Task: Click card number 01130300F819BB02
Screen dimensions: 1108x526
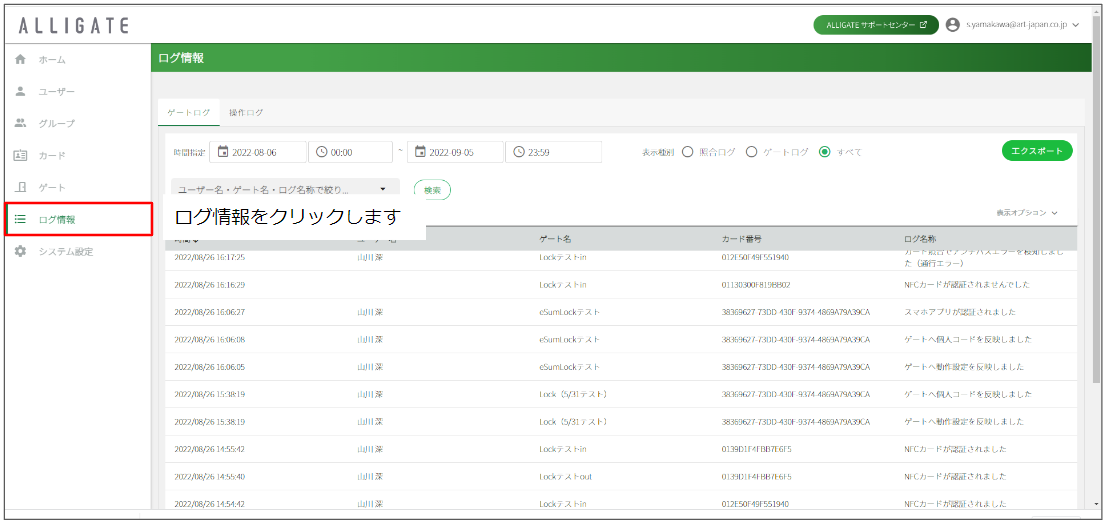Action: [x=755, y=285]
